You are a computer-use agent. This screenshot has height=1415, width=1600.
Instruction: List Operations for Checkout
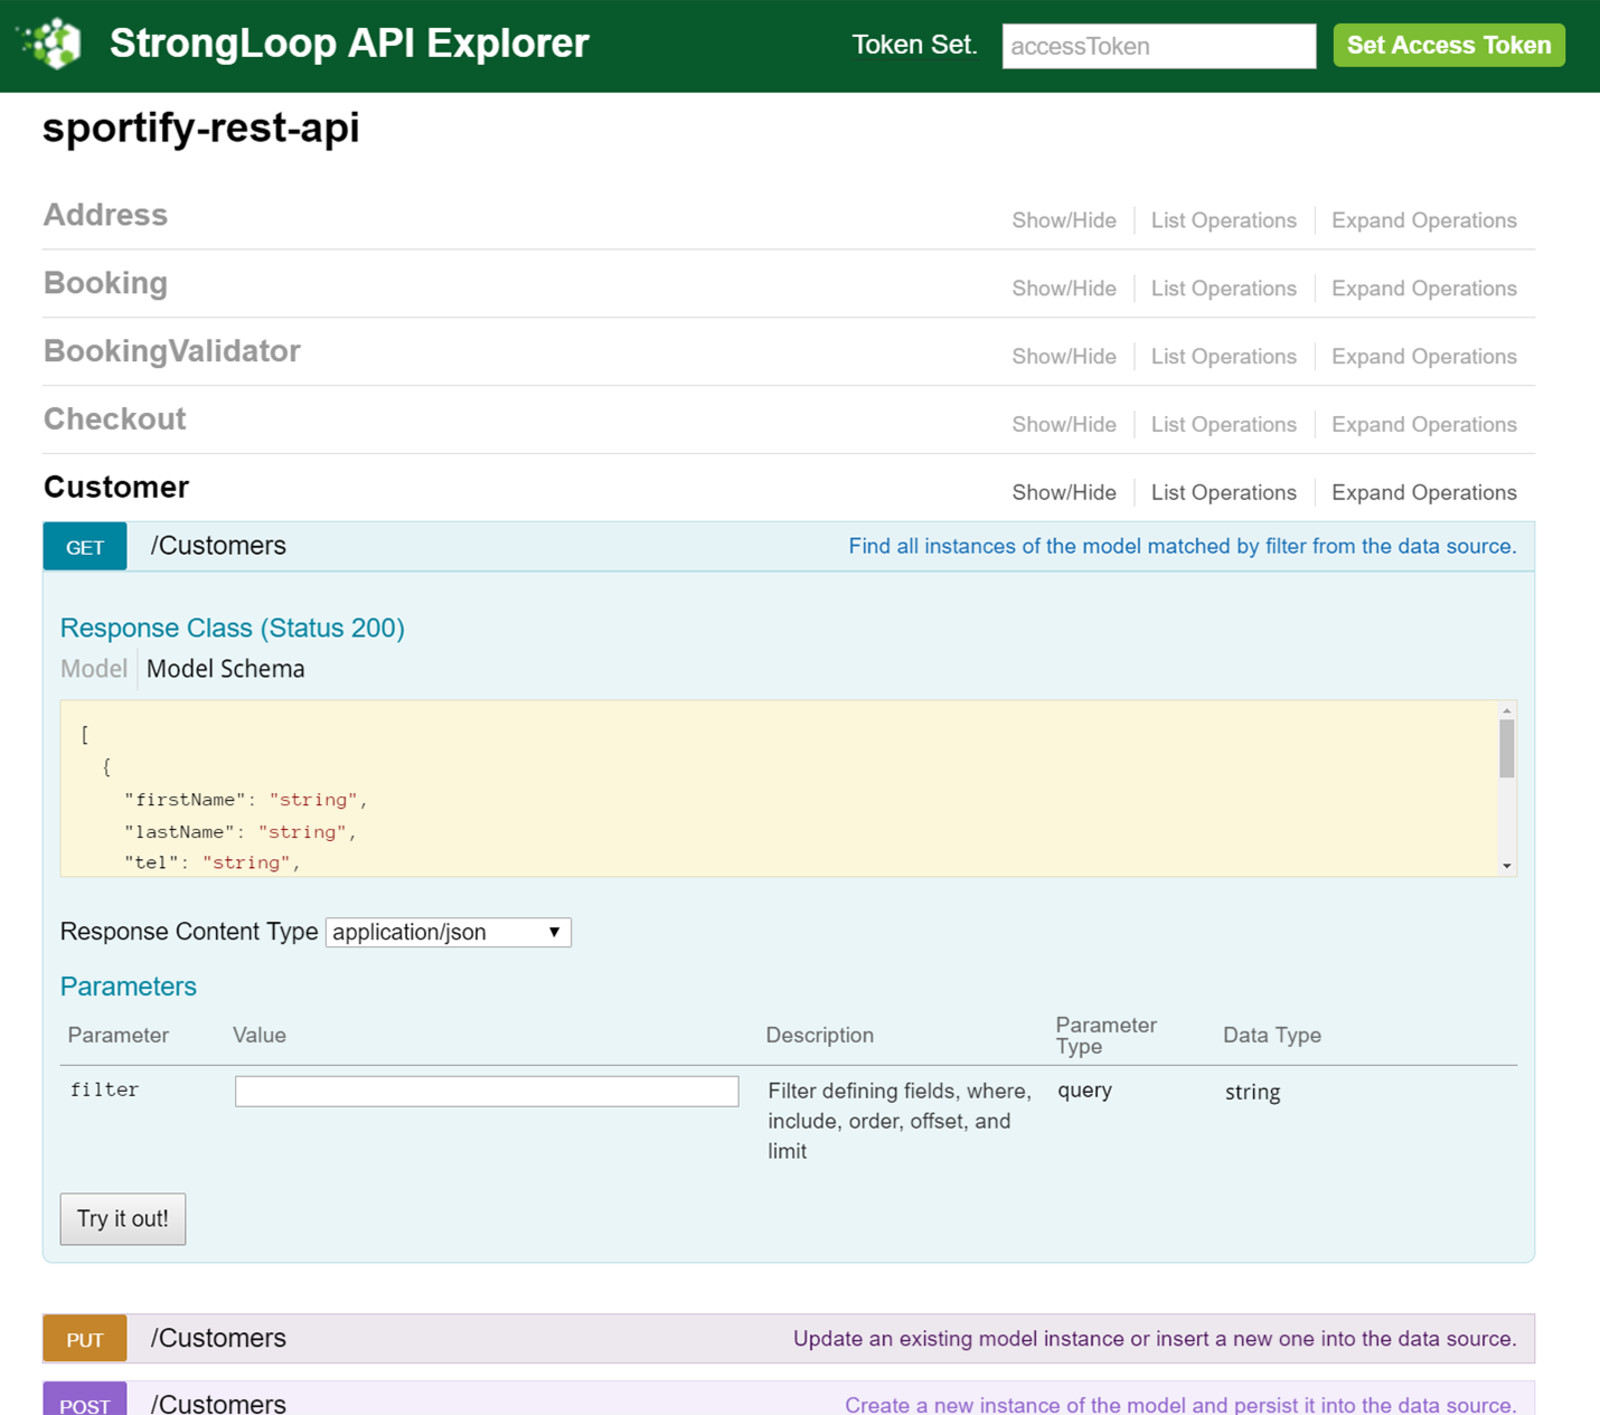click(1223, 424)
